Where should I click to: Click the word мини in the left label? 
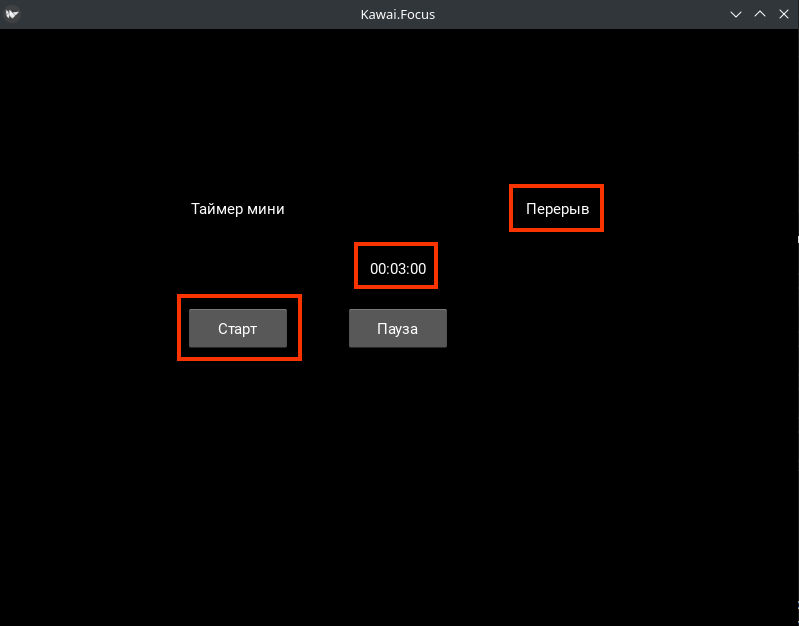coord(267,209)
